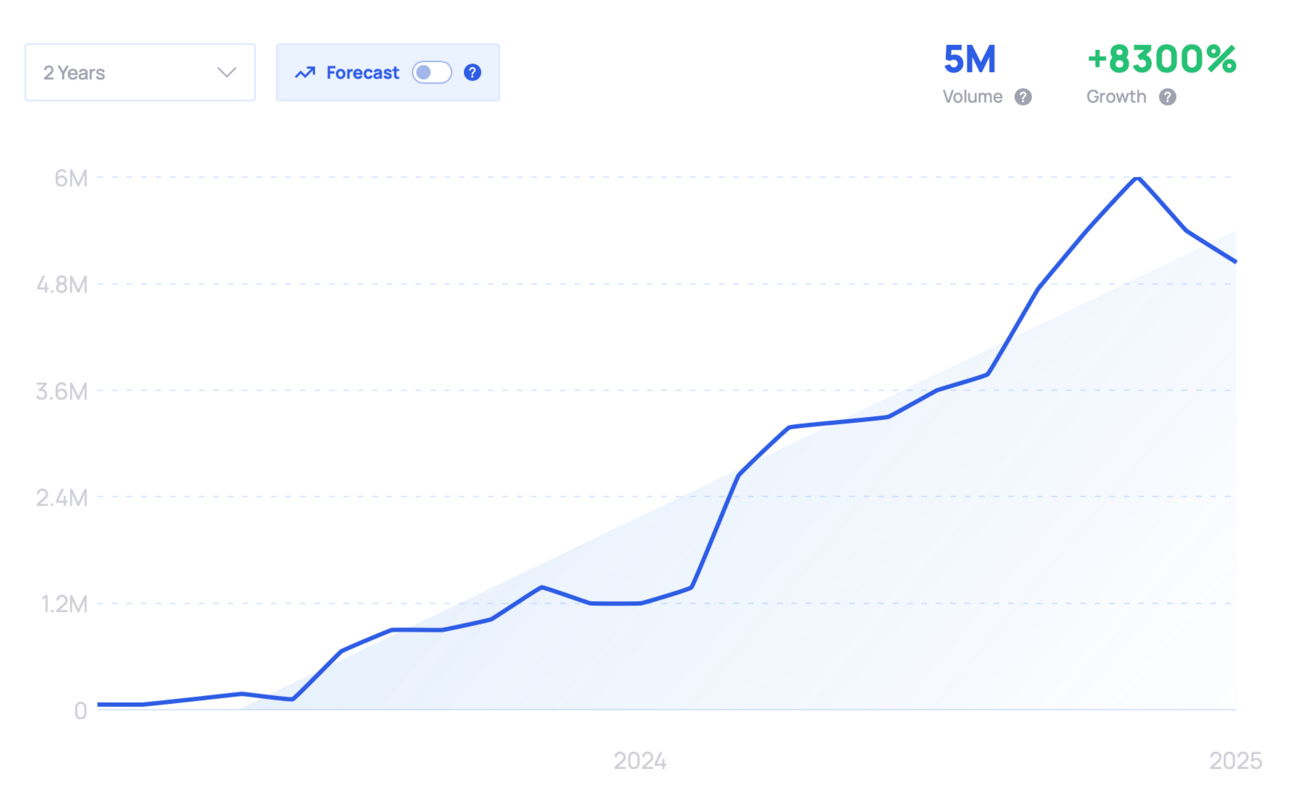
Task: Click the 5M volume value
Action: pos(969,60)
